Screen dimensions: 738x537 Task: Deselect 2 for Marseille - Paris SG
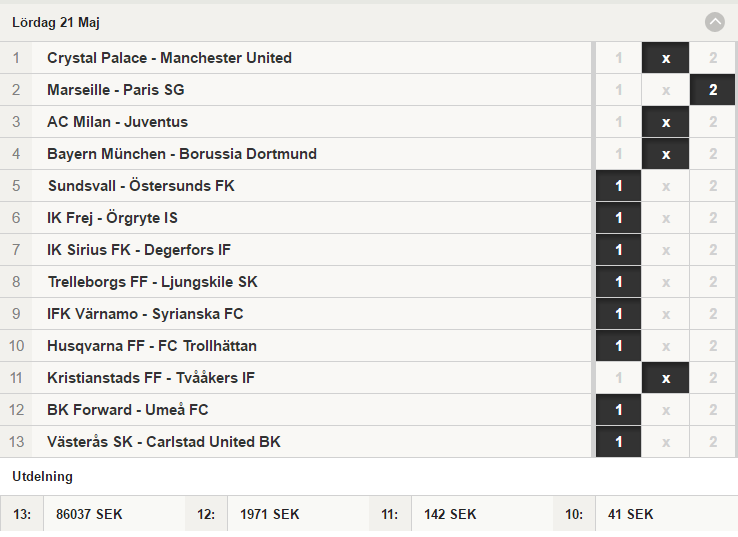[x=713, y=90]
